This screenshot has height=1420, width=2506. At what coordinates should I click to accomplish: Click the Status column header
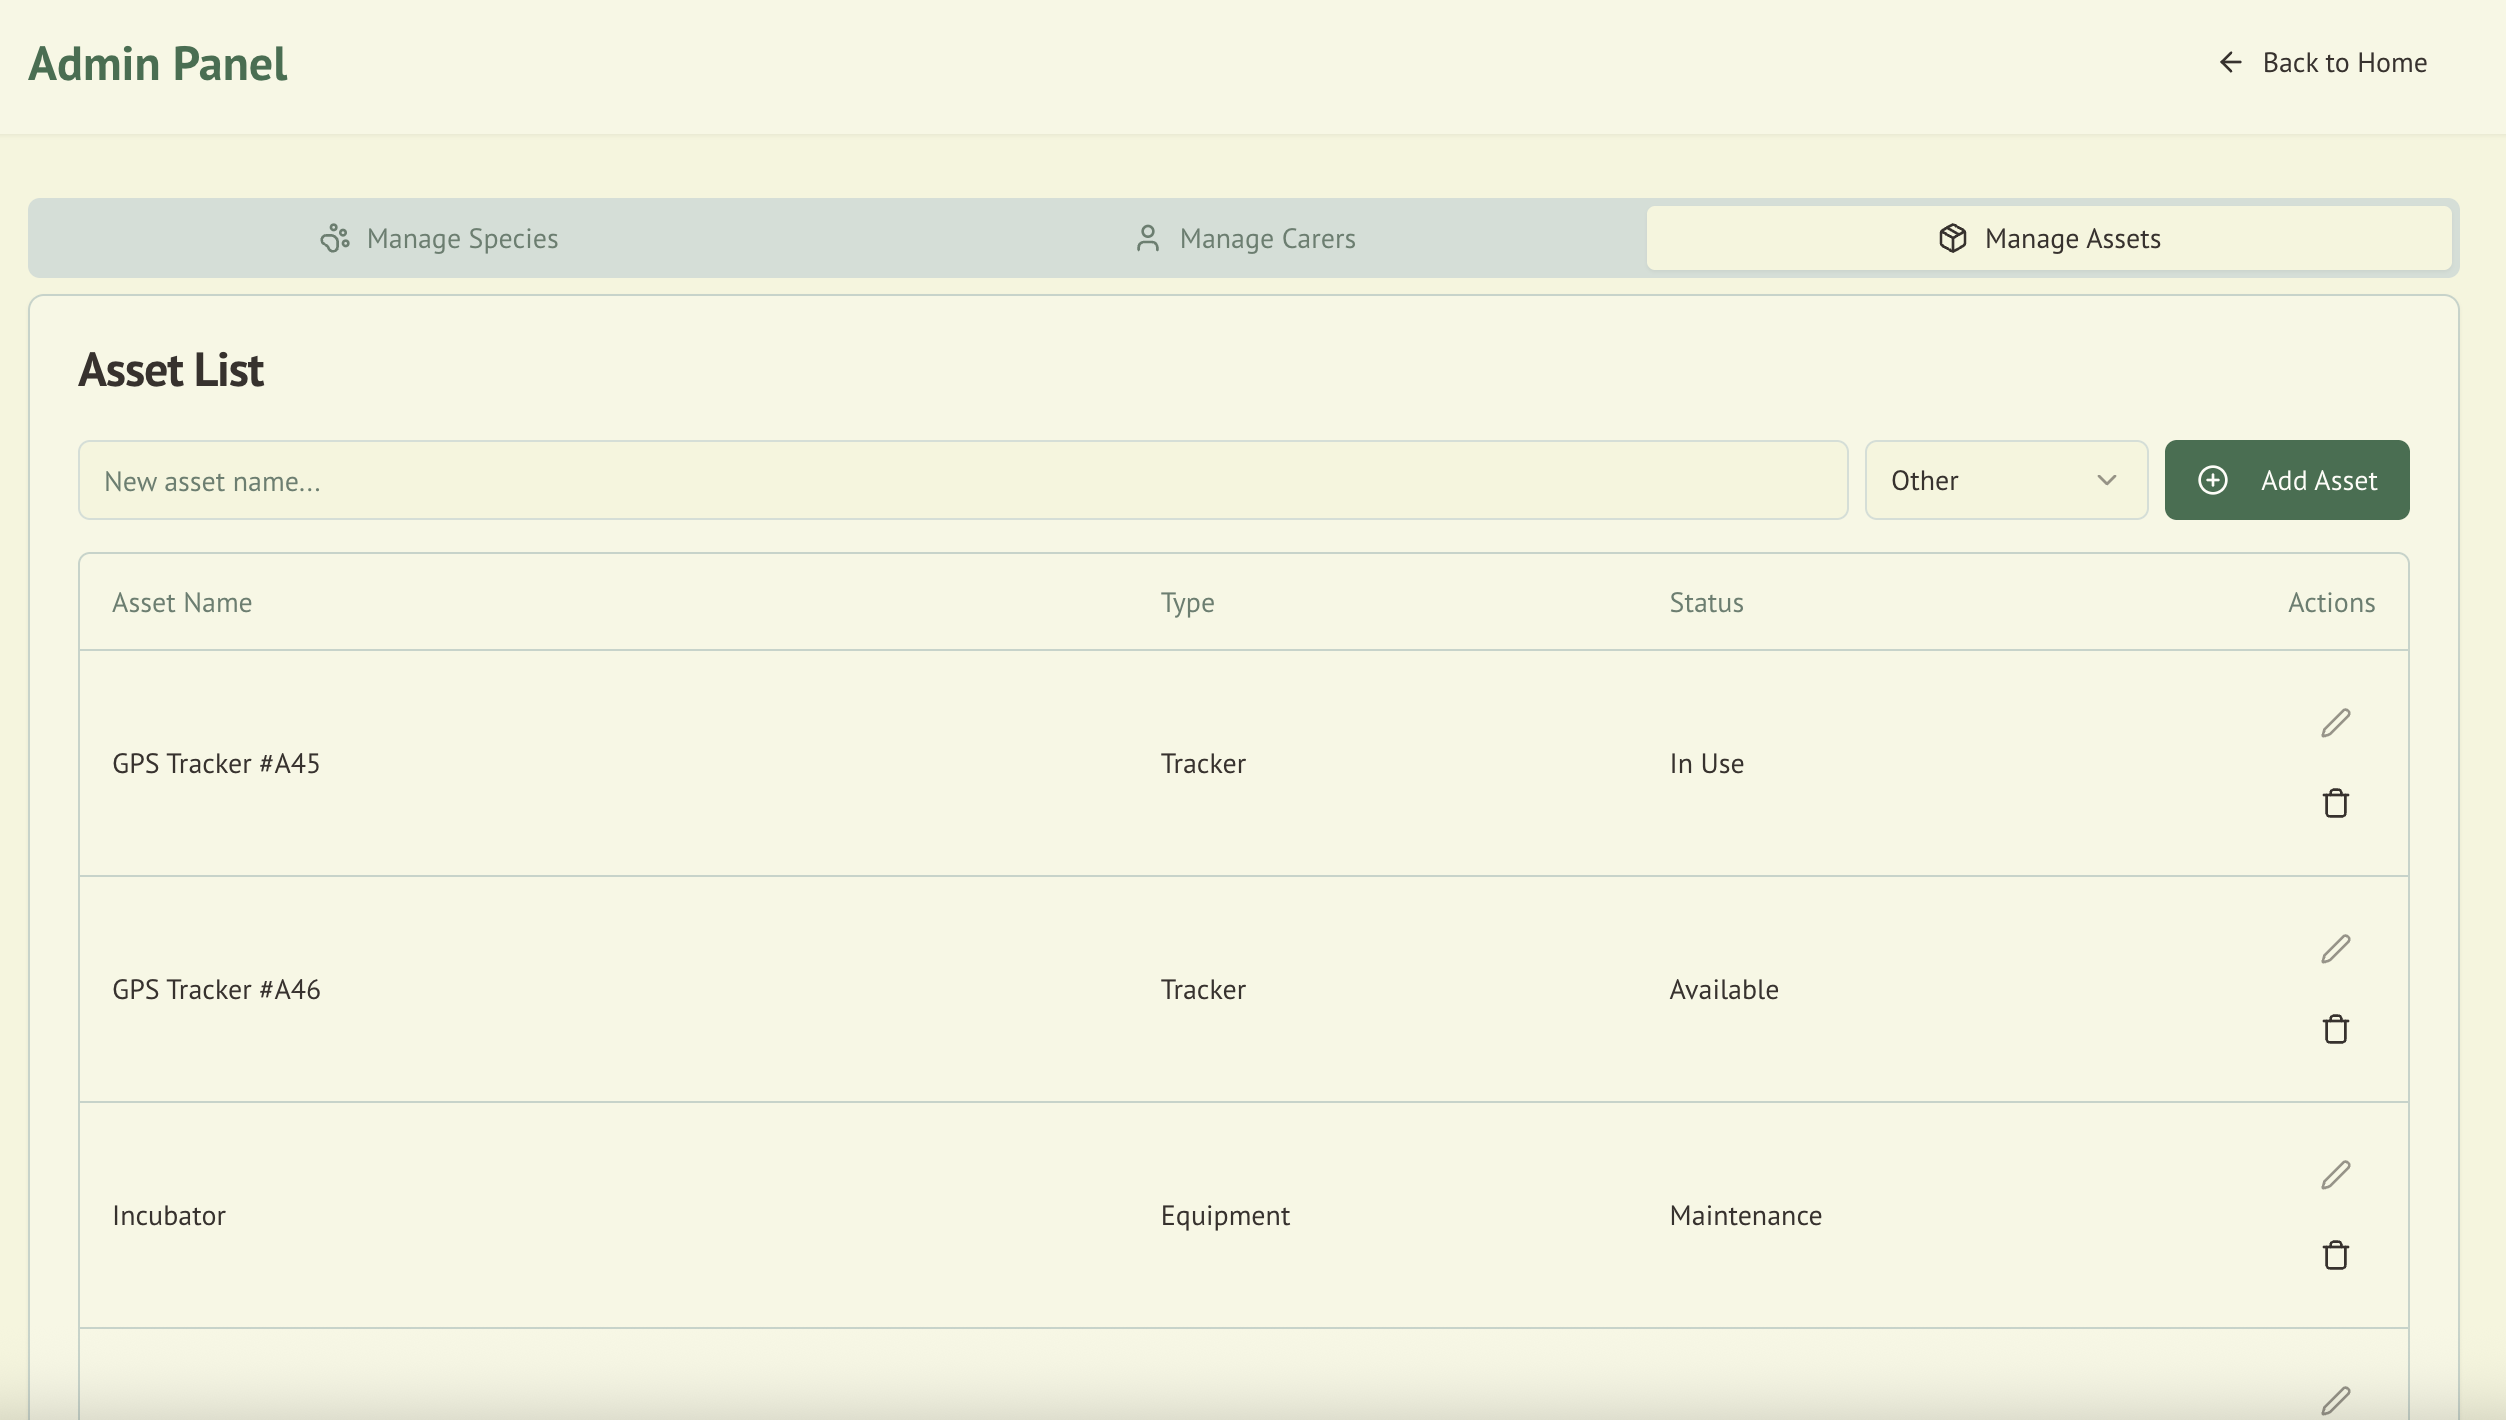coord(1706,603)
